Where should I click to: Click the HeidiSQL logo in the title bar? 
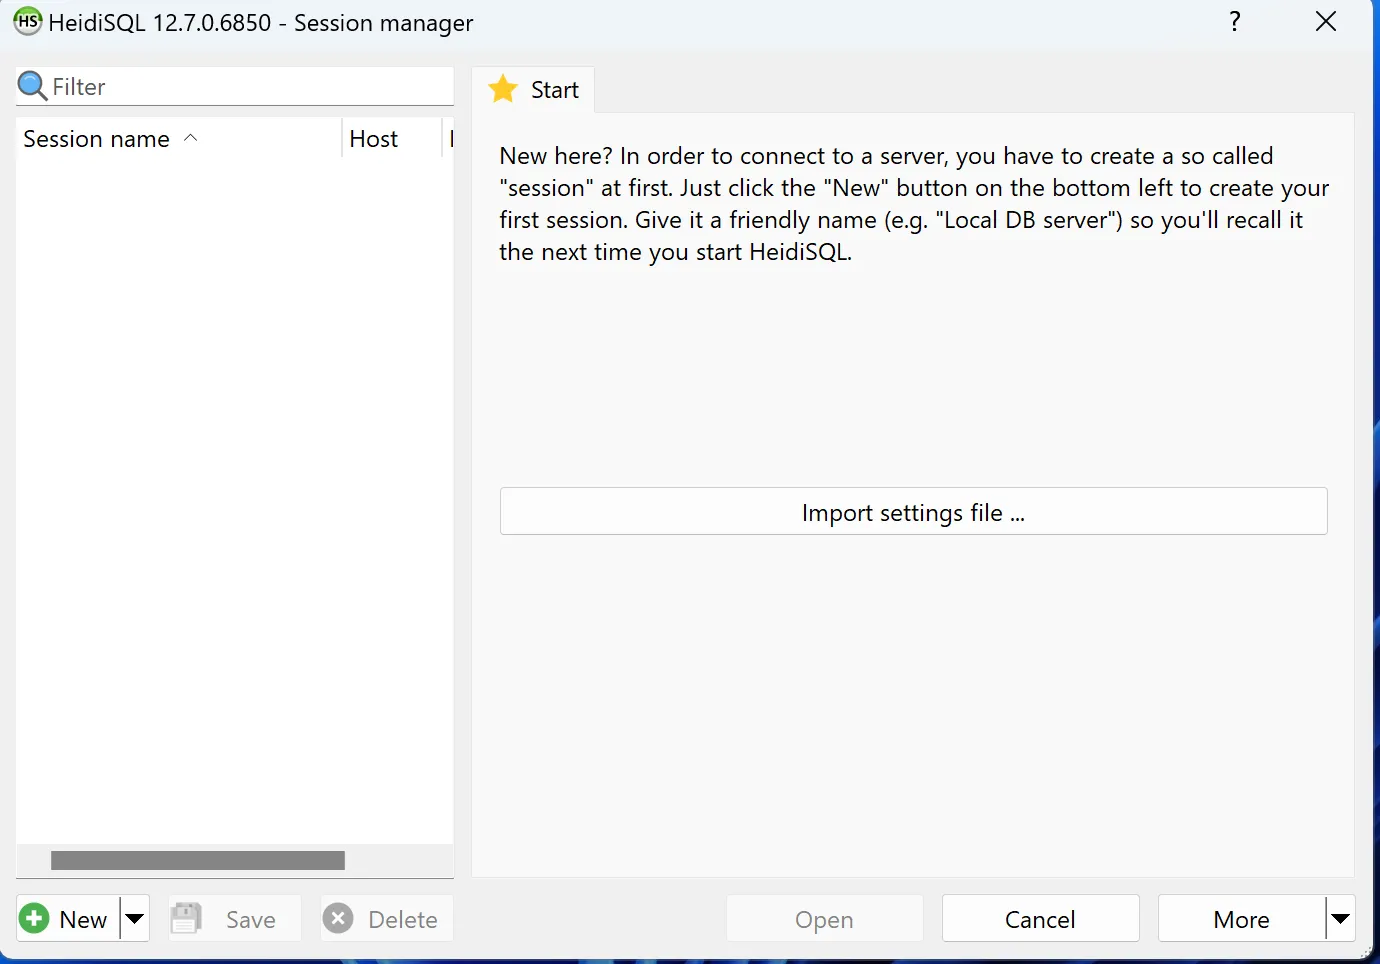(28, 21)
